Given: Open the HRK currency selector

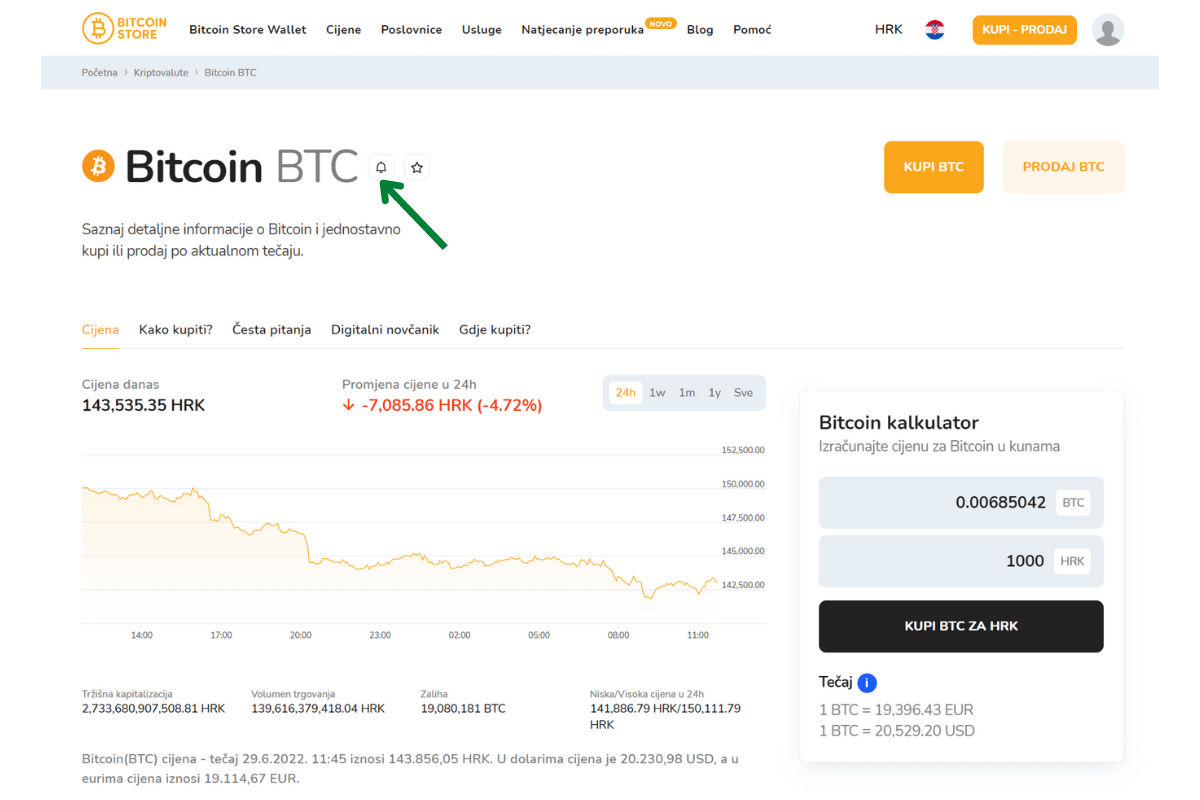Looking at the screenshot, I should coord(888,30).
